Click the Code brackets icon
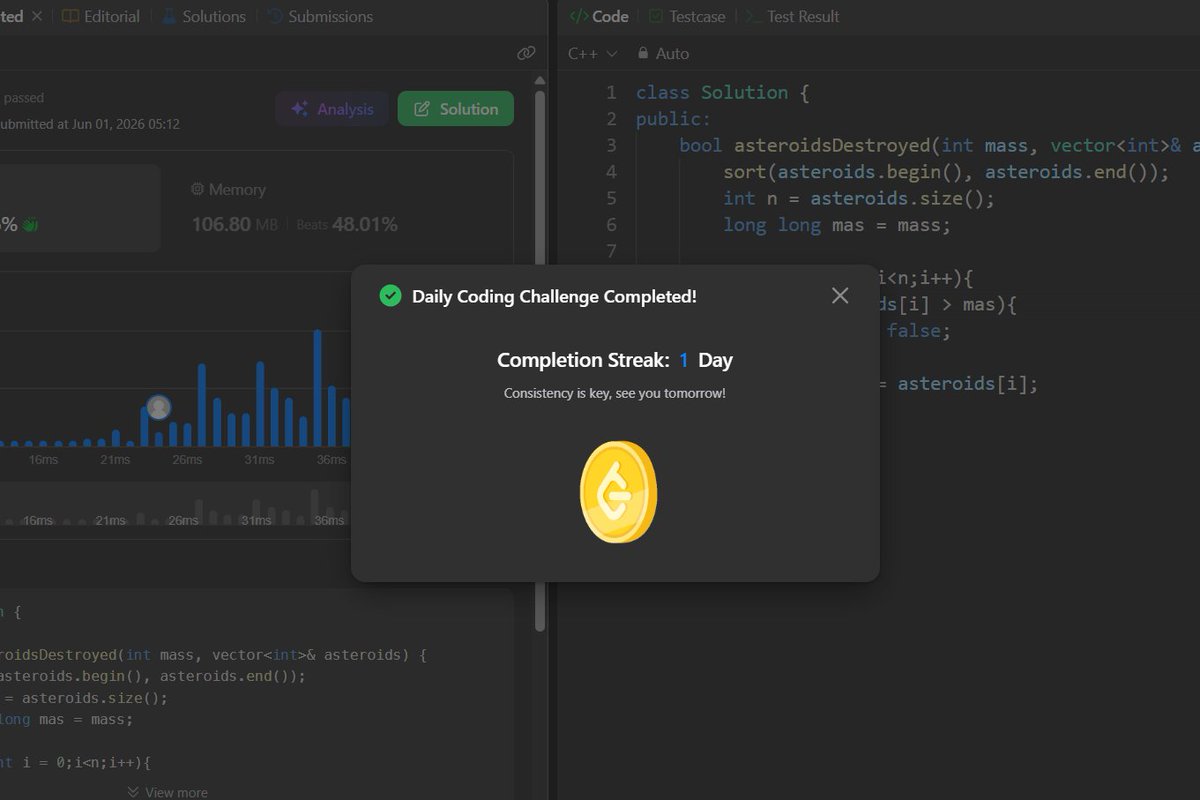1200x800 pixels. coord(578,16)
